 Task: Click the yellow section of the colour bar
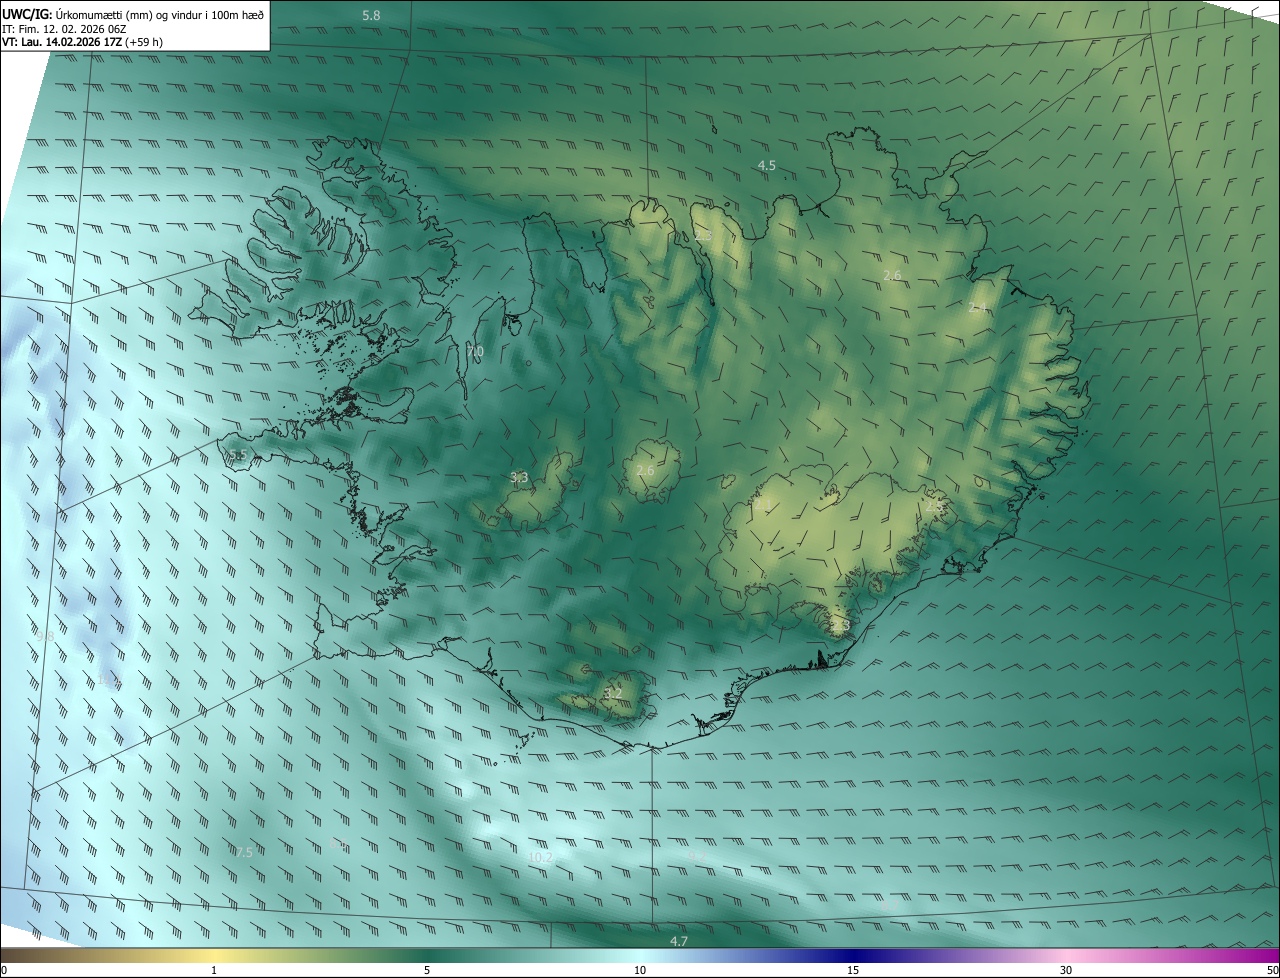tap(214, 955)
